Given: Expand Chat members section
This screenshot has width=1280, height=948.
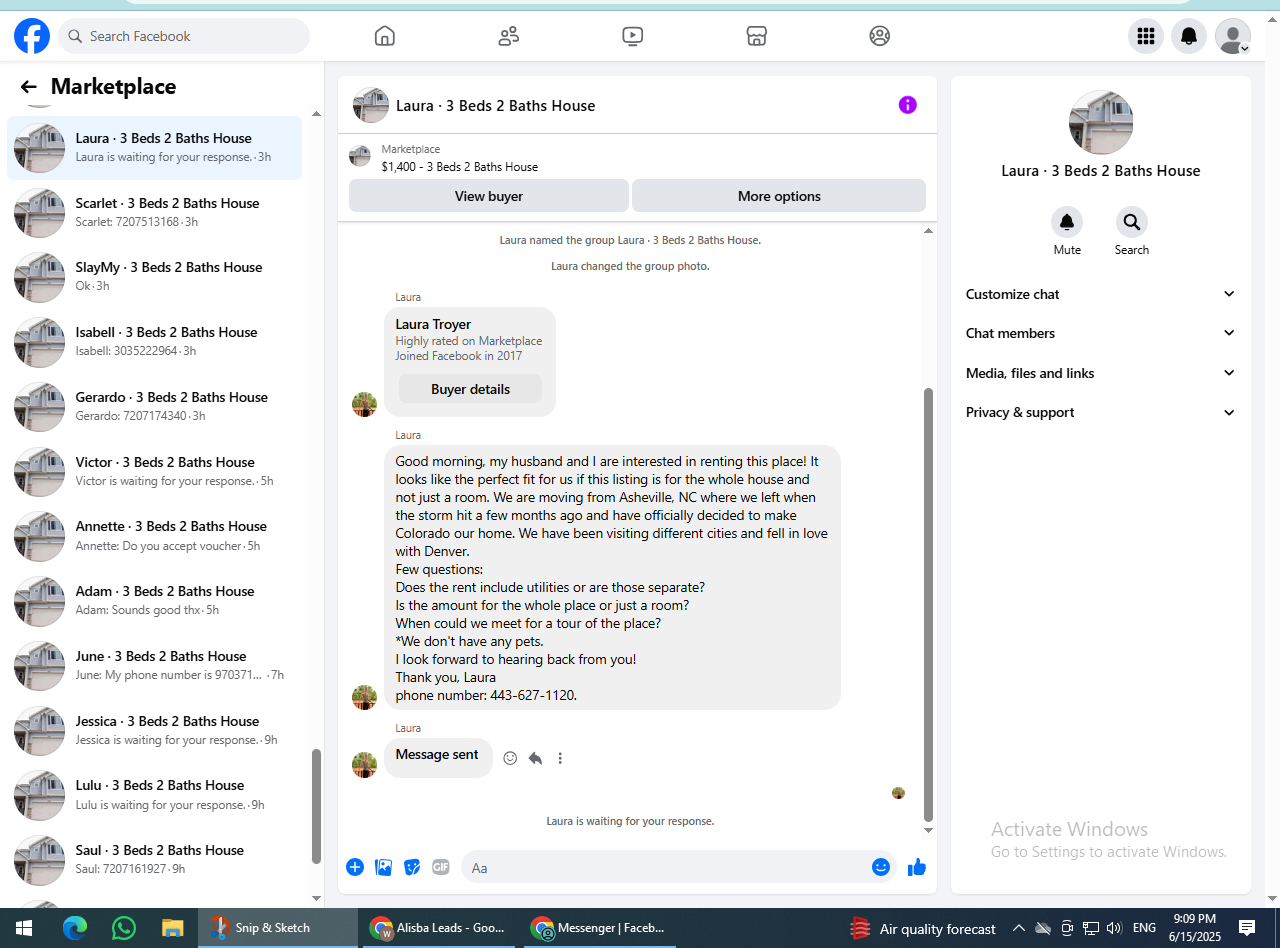Looking at the screenshot, I should coord(1101,333).
